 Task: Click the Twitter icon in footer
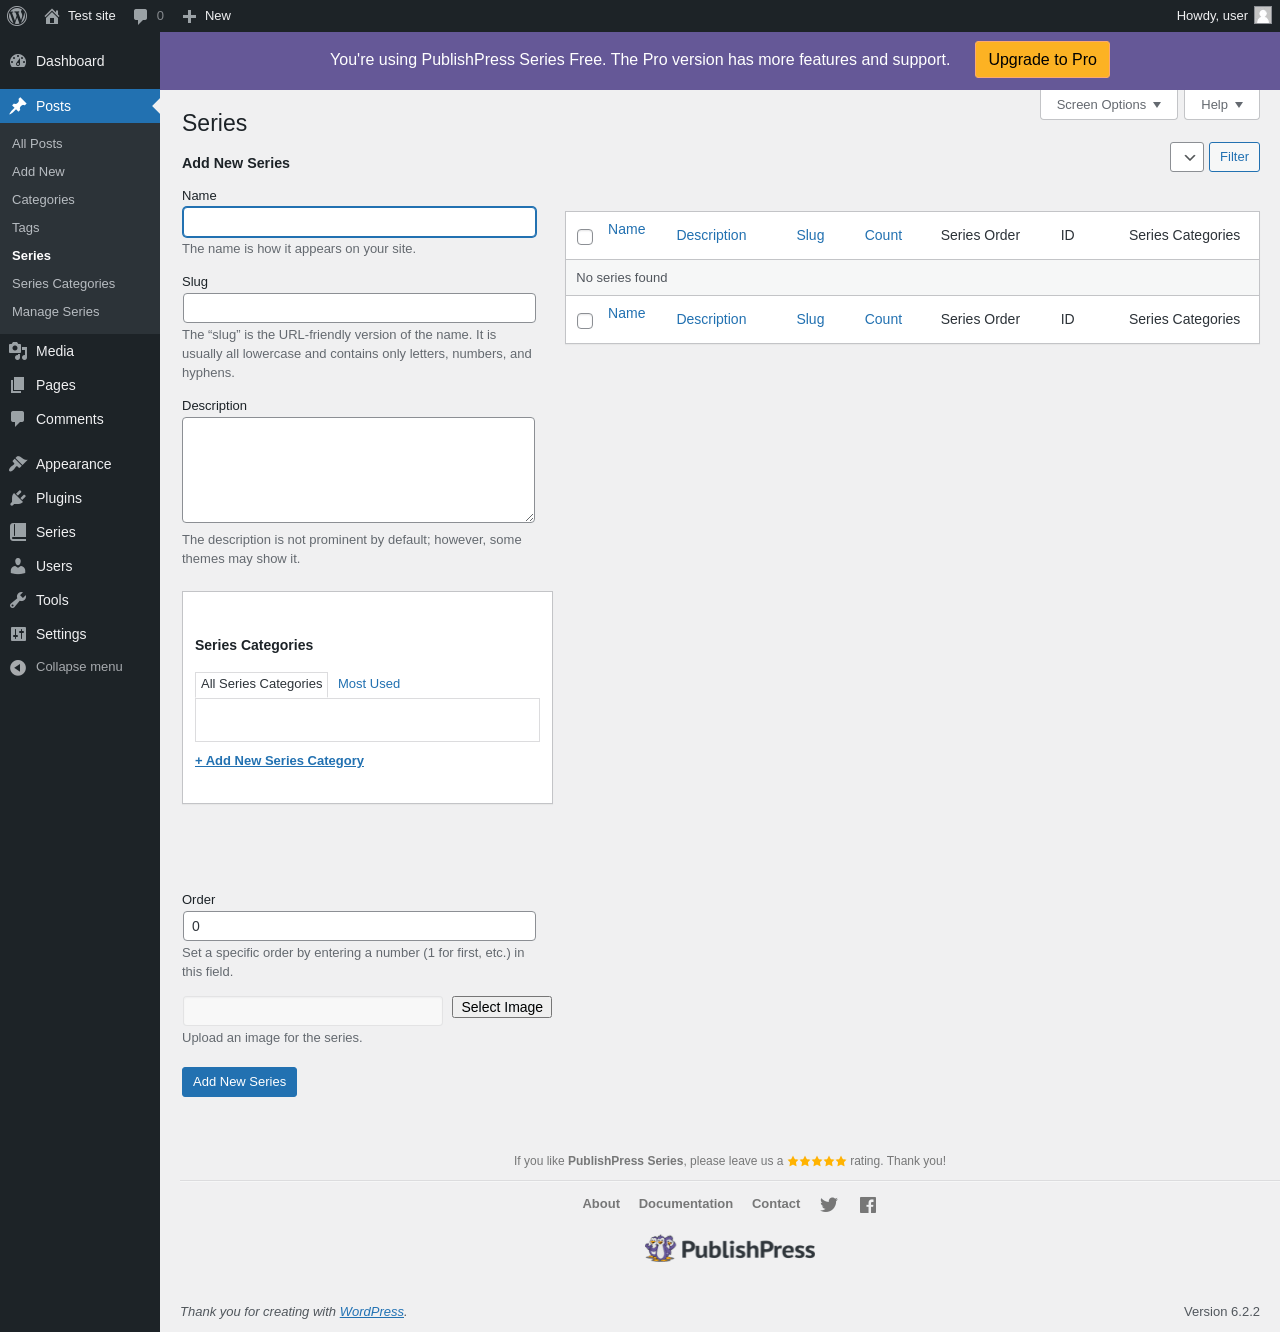point(829,1205)
